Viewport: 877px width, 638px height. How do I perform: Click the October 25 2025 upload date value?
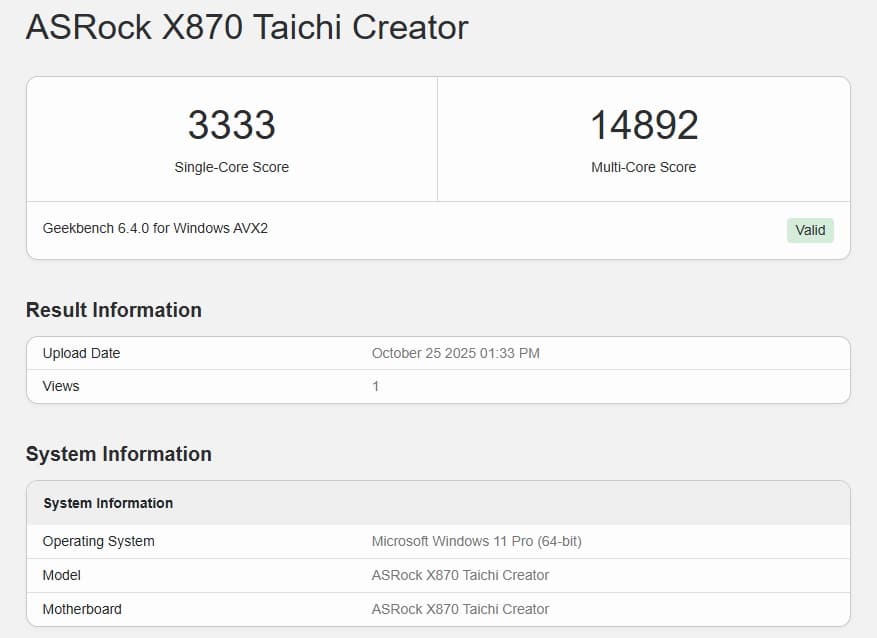point(455,353)
